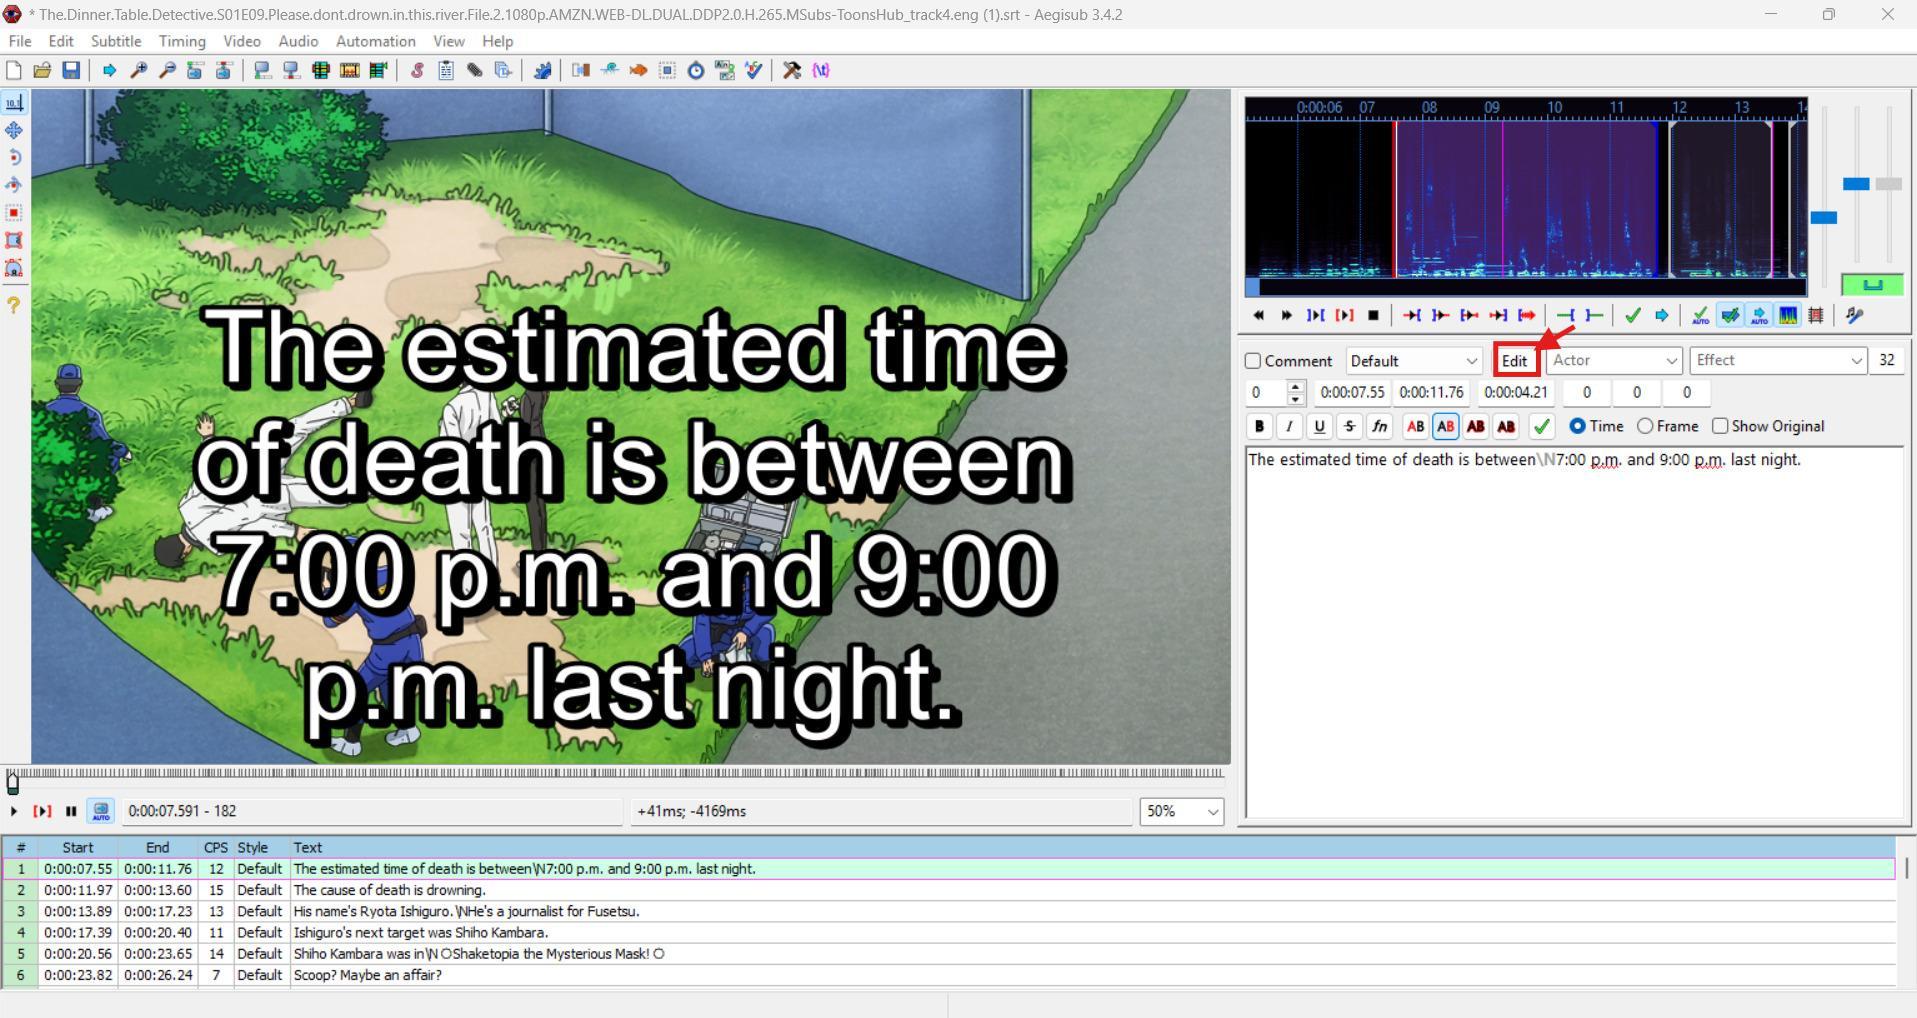This screenshot has width=1917, height=1018.
Task: Select the Time radio button
Action: tap(1577, 426)
